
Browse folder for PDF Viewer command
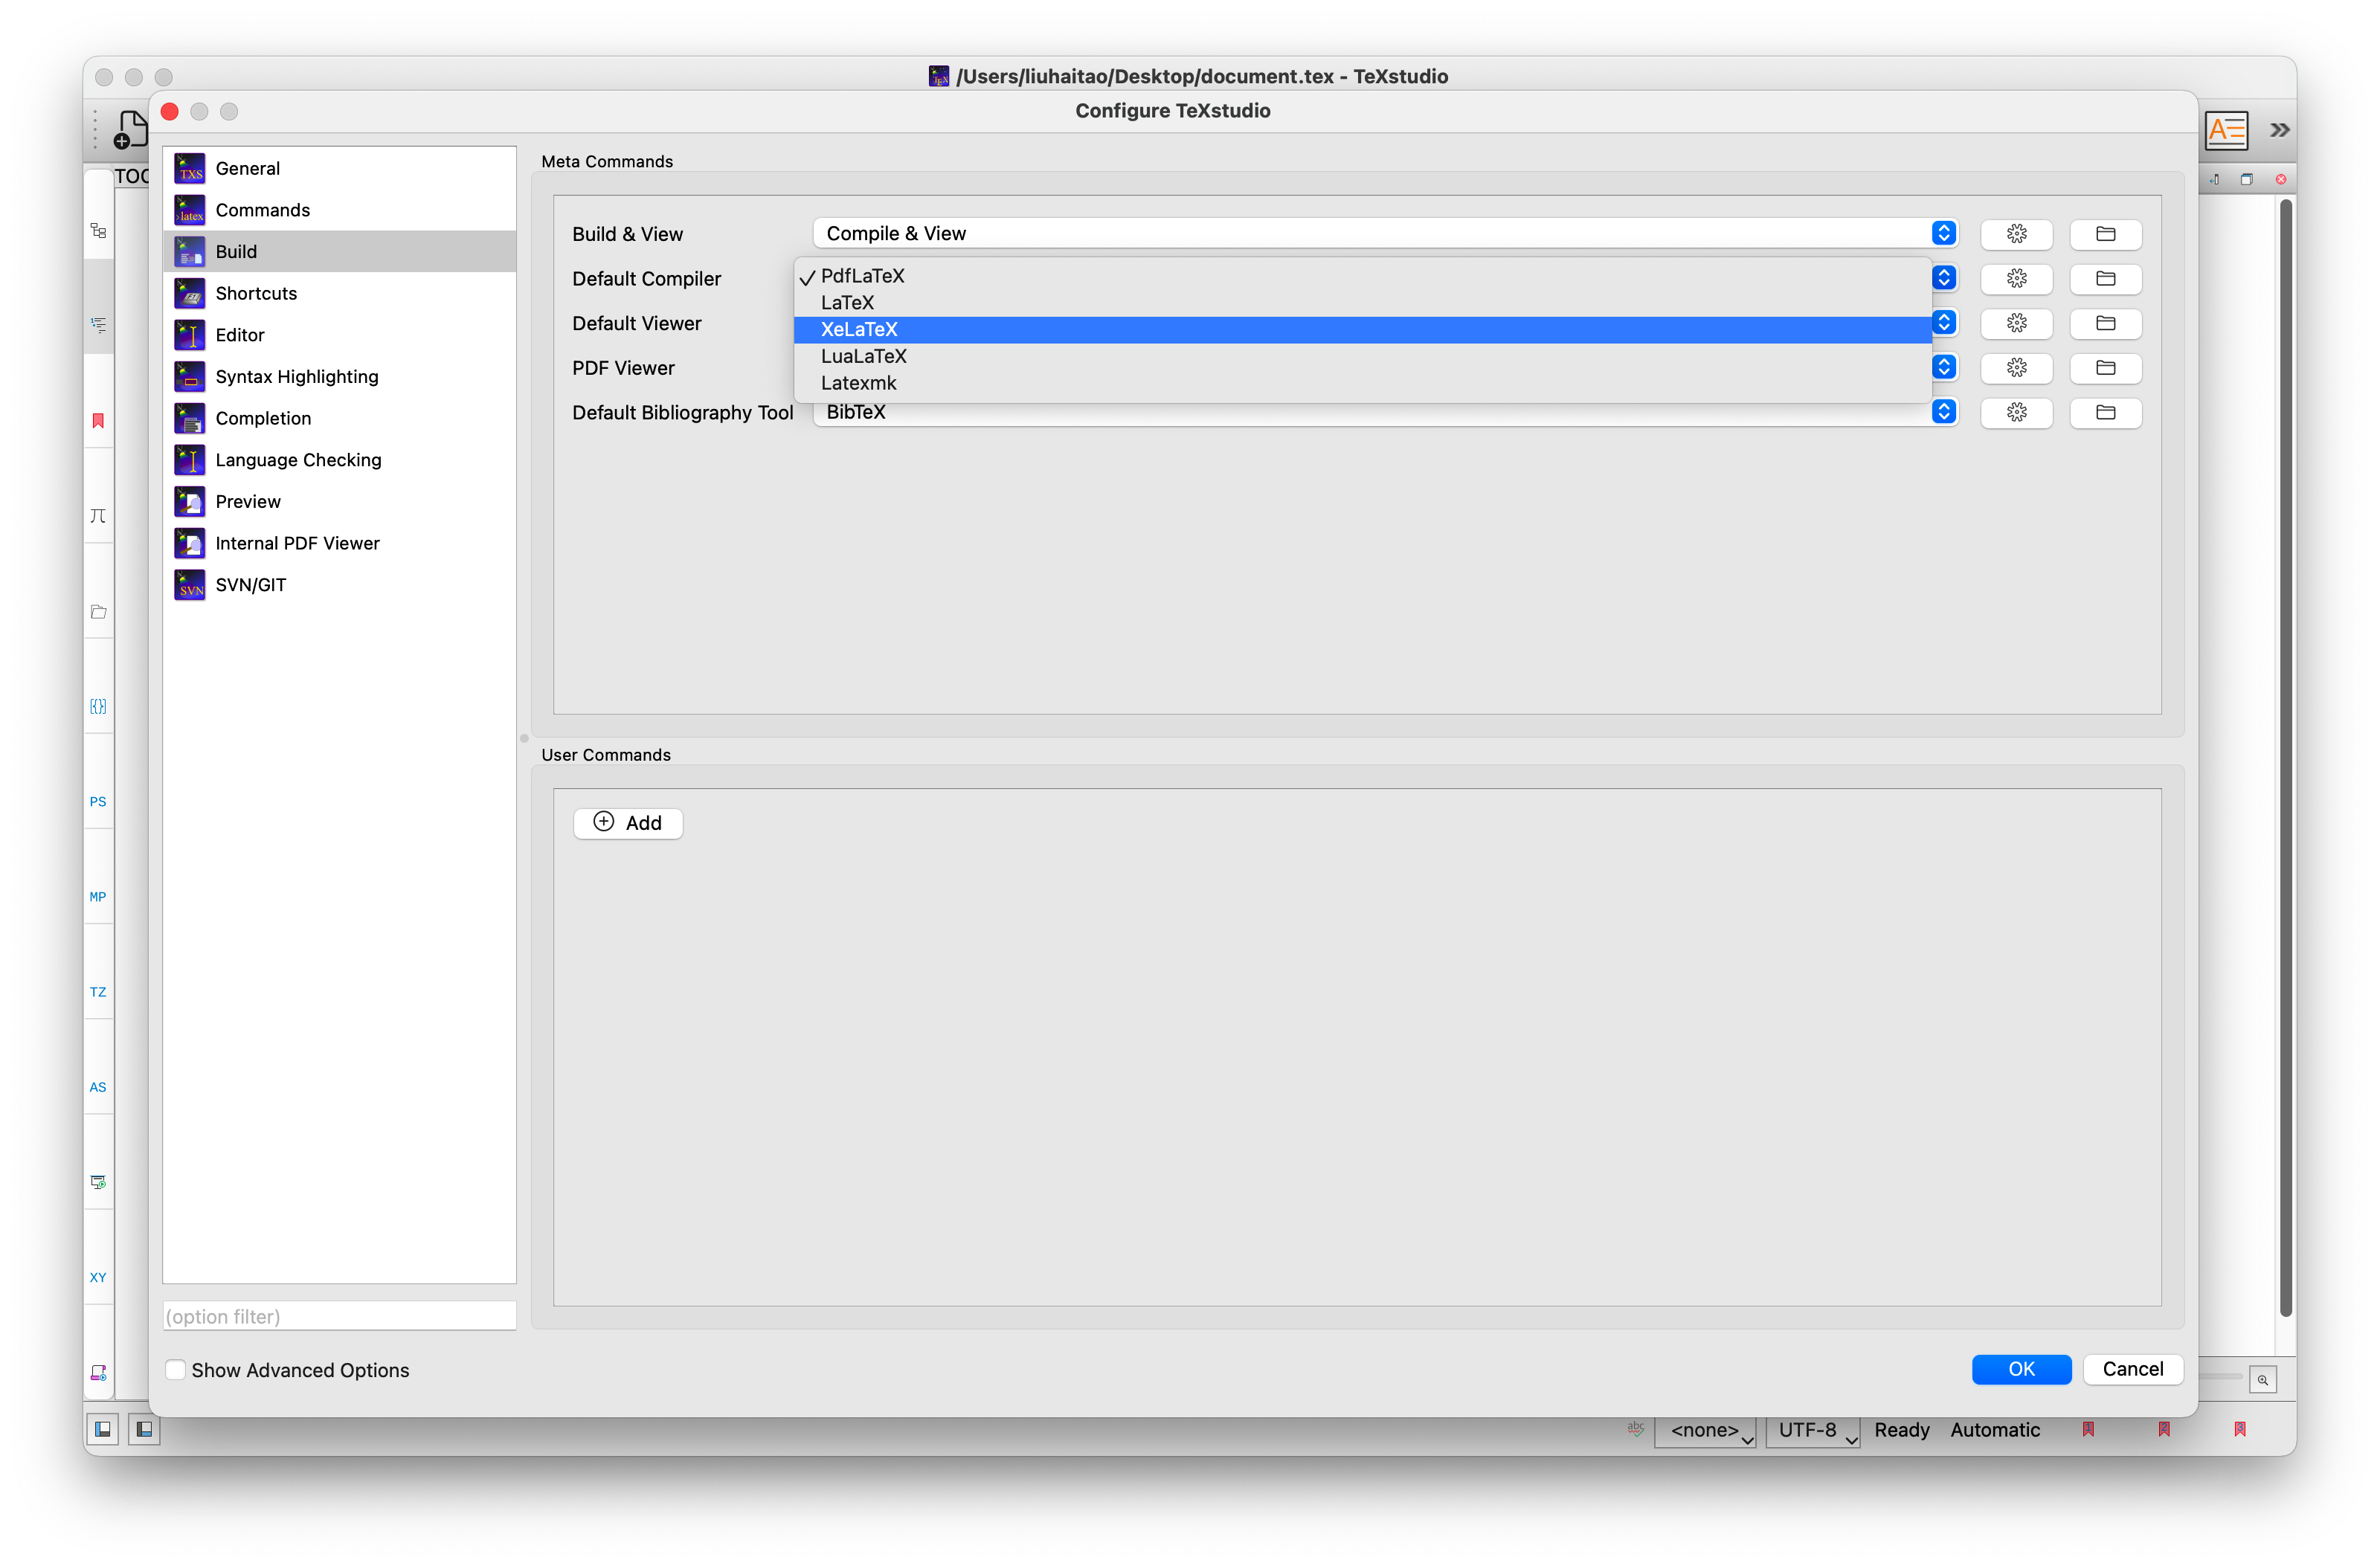(2105, 368)
